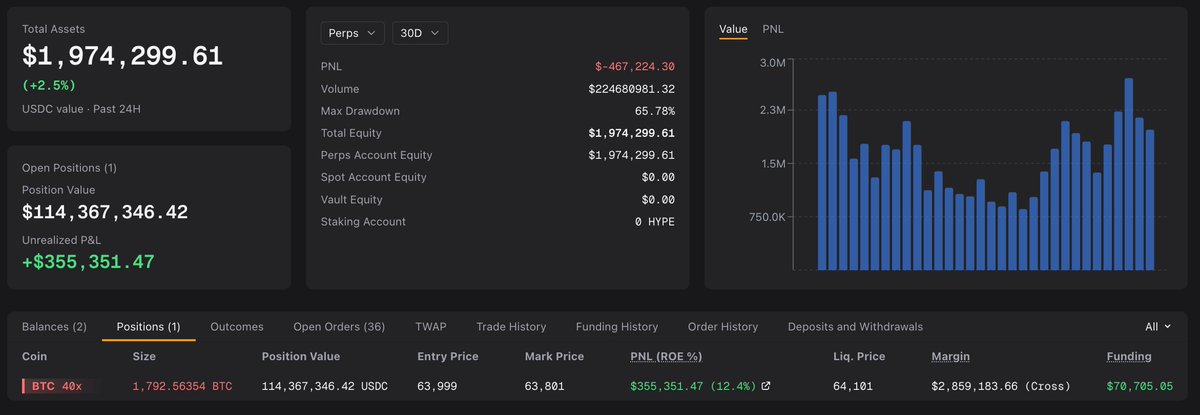The image size is (1200, 415).
Task: Click the $-467,224.30 PNL value
Action: point(635,67)
